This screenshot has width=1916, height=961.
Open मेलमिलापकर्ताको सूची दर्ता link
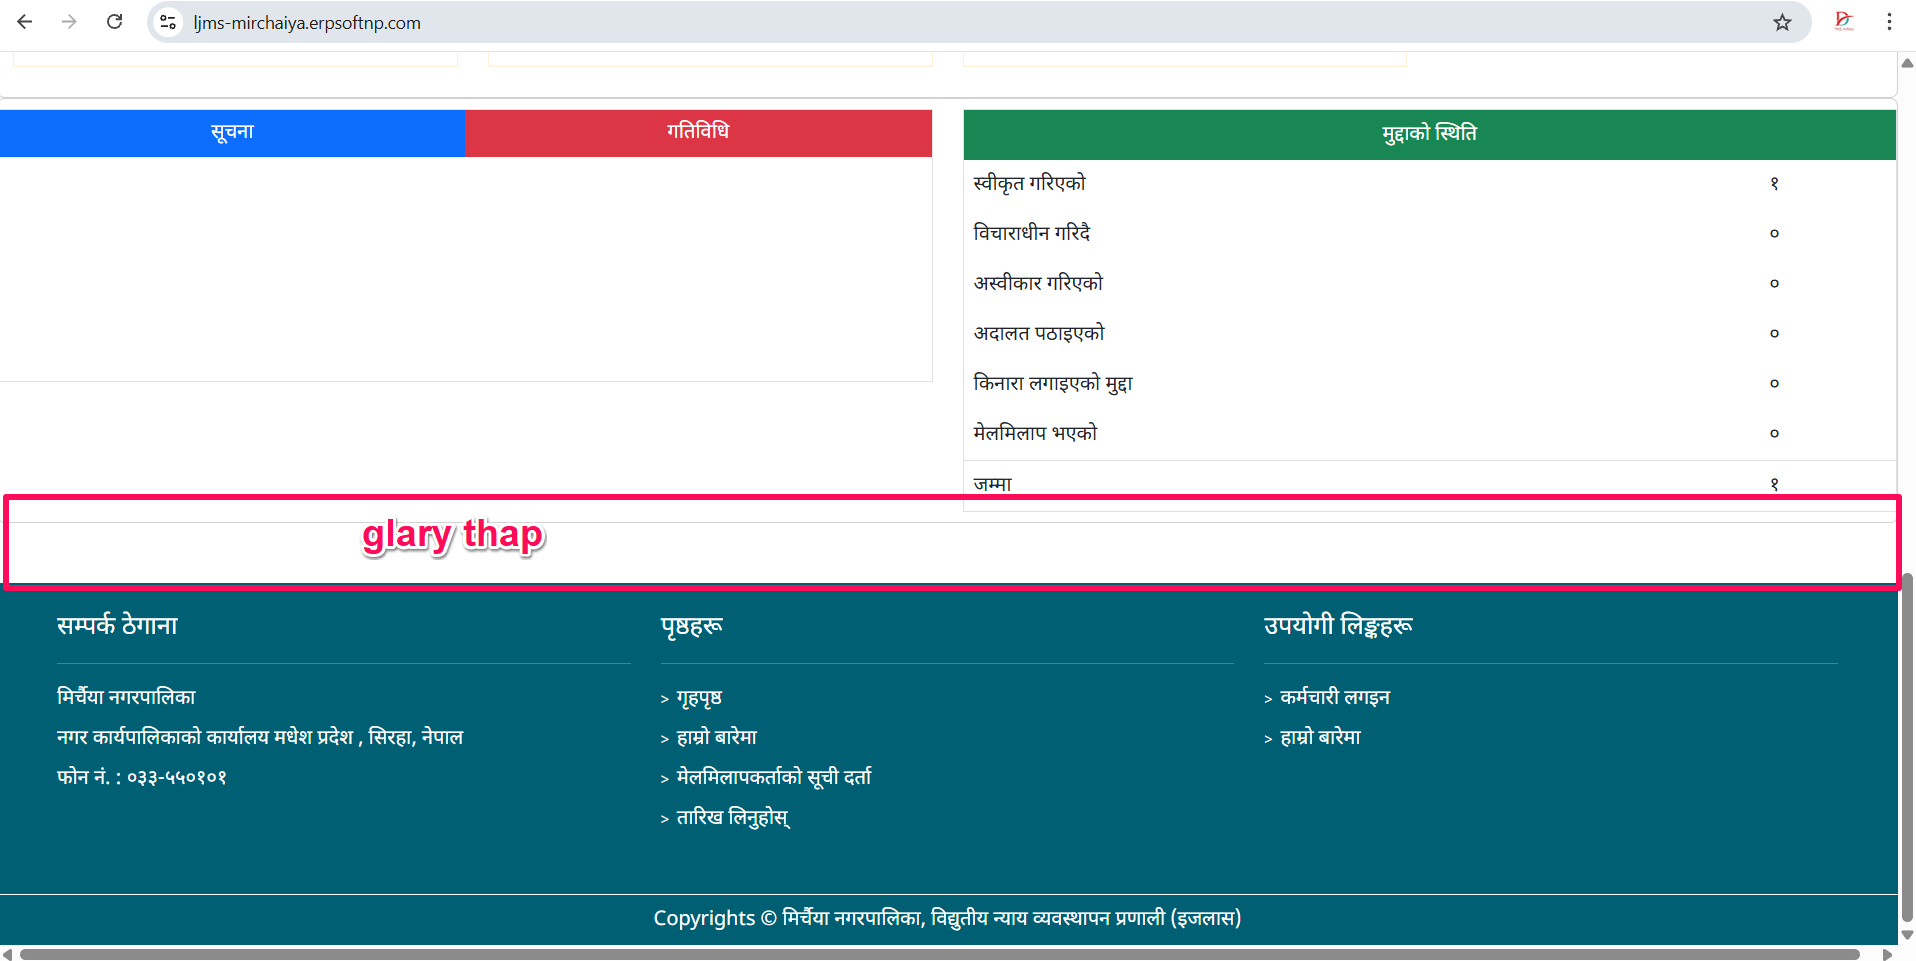[773, 778]
